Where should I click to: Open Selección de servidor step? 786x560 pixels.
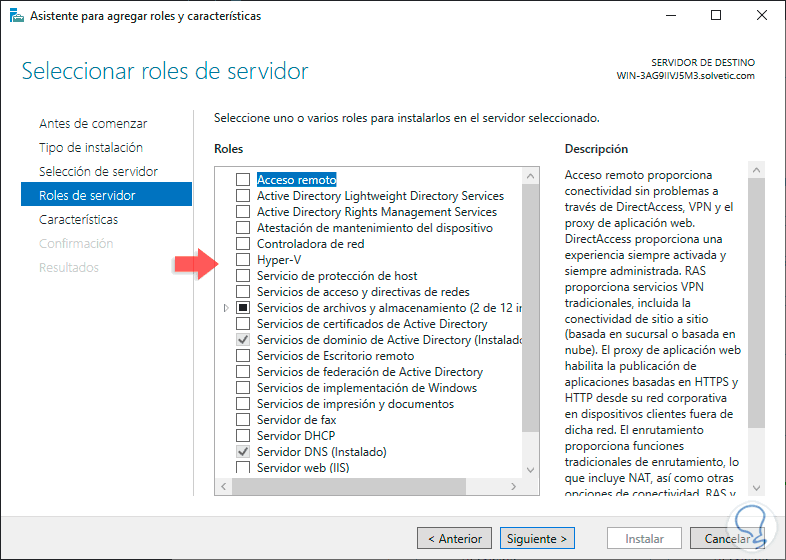(x=98, y=171)
